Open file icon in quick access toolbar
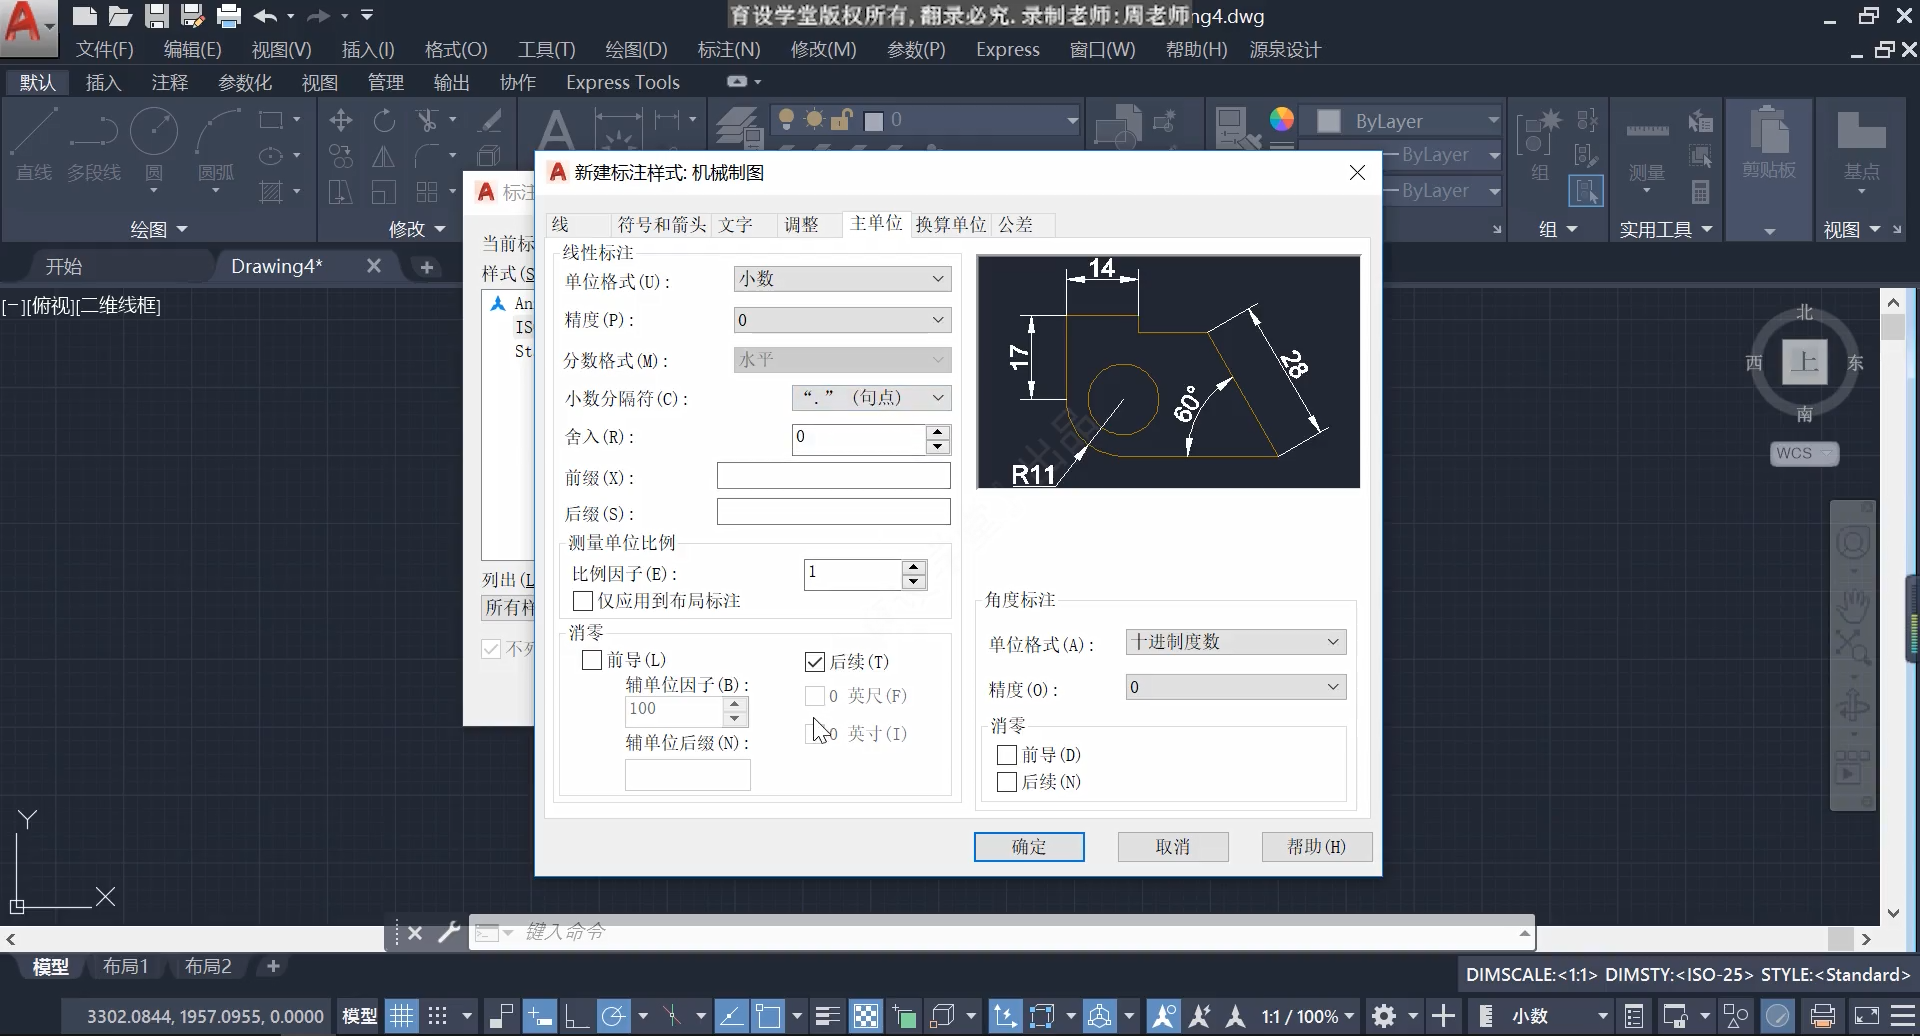 tap(121, 15)
